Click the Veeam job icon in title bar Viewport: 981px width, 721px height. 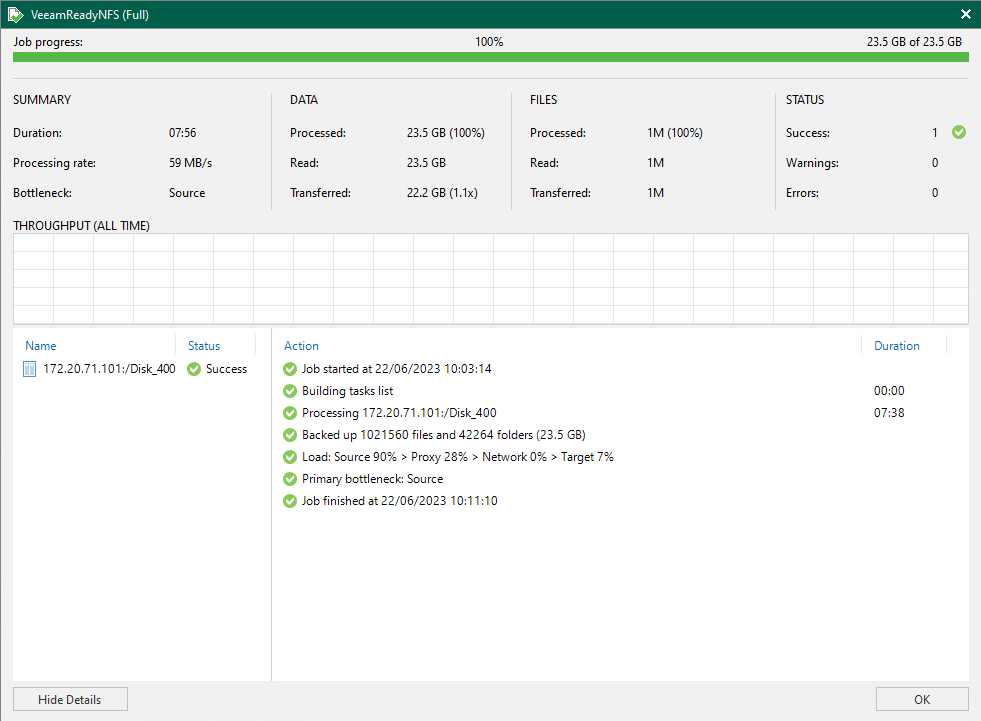pos(15,14)
